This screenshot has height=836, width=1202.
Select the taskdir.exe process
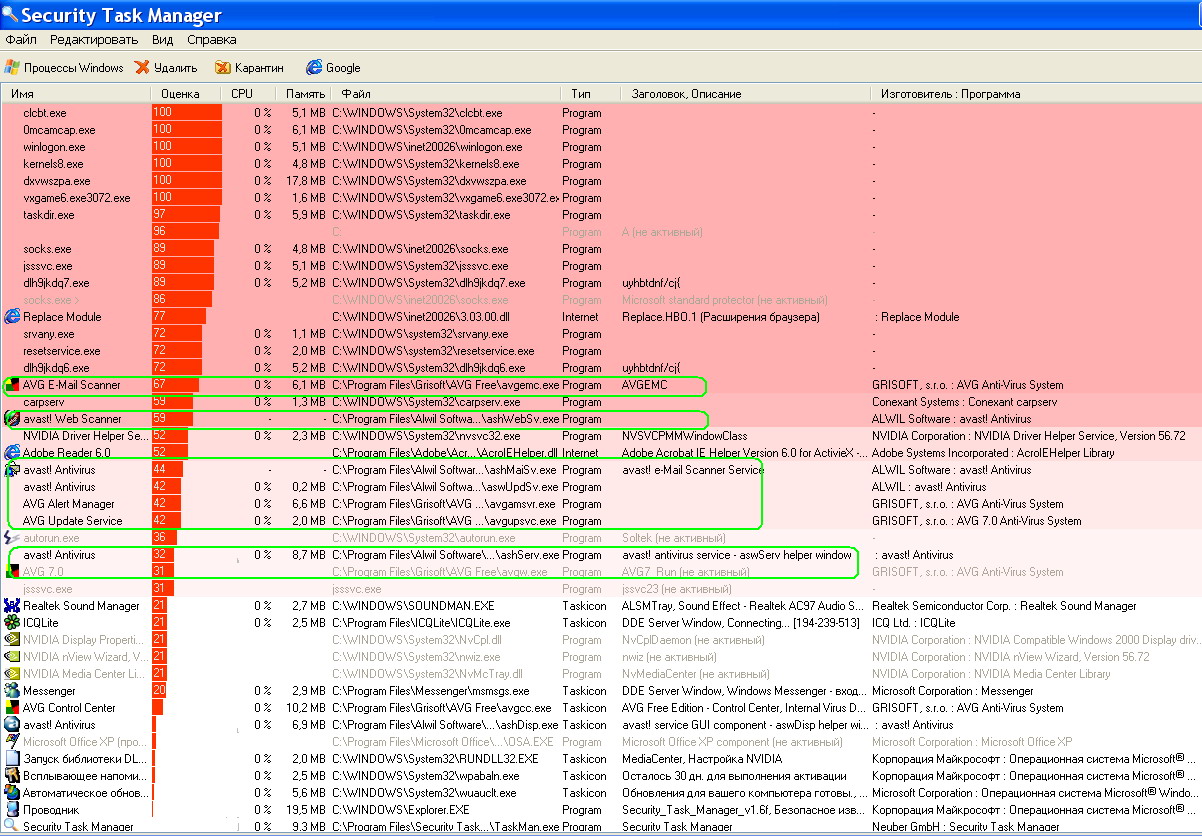[601, 215]
